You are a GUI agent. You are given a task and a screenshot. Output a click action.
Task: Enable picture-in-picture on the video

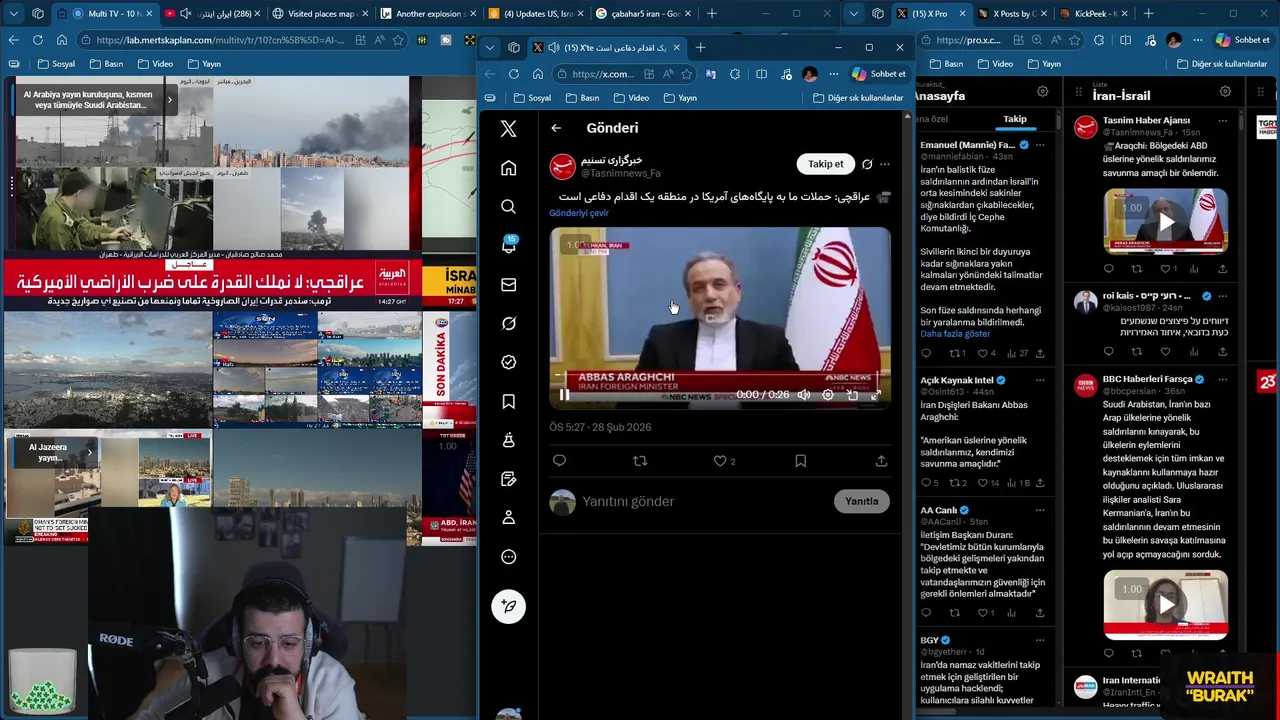(x=852, y=395)
